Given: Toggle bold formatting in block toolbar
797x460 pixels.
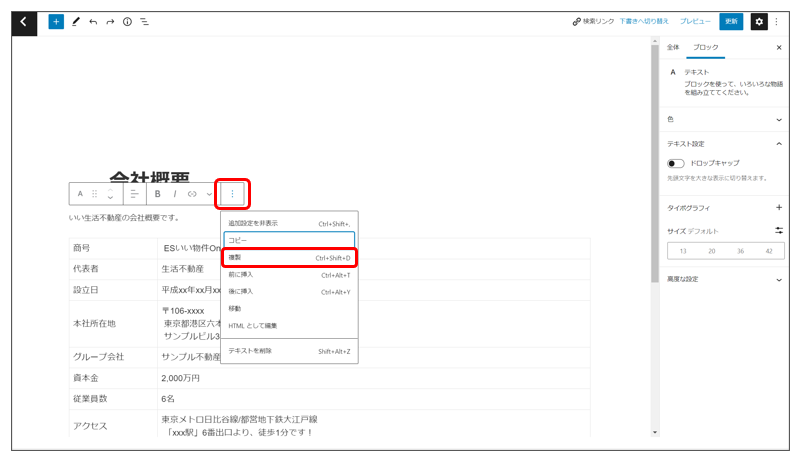Looking at the screenshot, I should click(x=157, y=193).
